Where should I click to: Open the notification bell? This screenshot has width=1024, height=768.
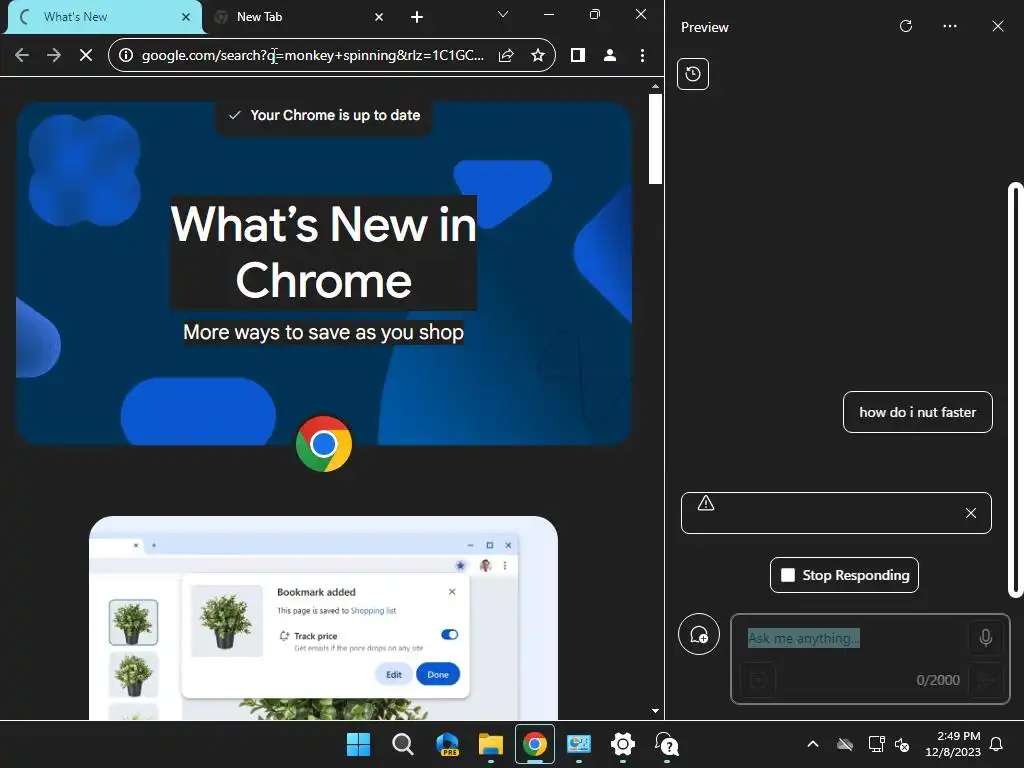click(x=997, y=744)
